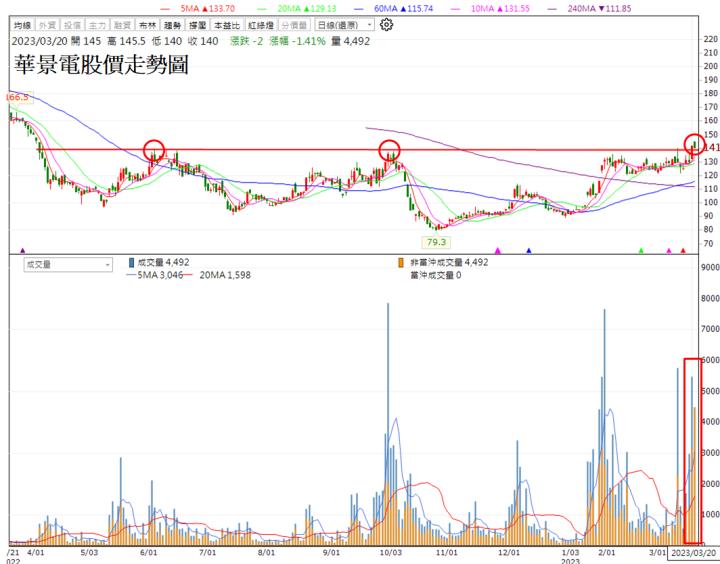The image size is (720, 564).
Task: Click the magenta triangle marker before 12/01
Action: point(497,251)
